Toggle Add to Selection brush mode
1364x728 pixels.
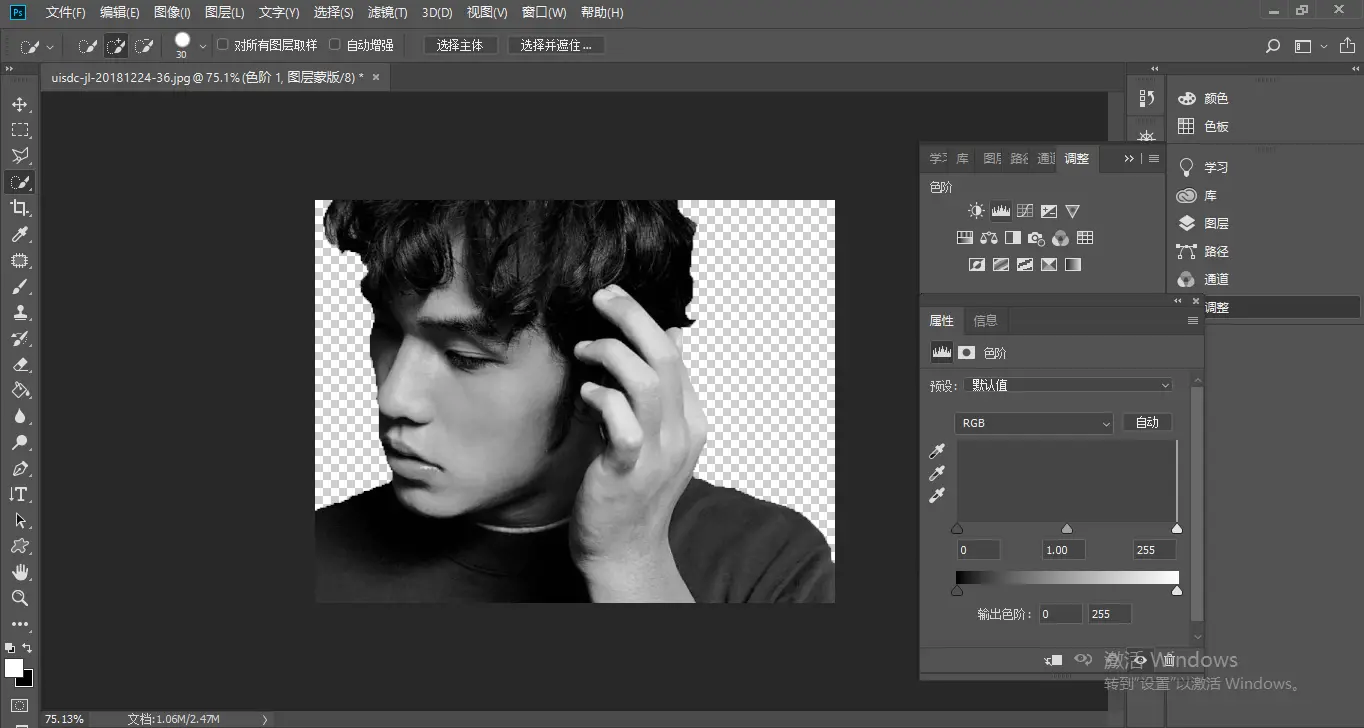pyautogui.click(x=116, y=46)
